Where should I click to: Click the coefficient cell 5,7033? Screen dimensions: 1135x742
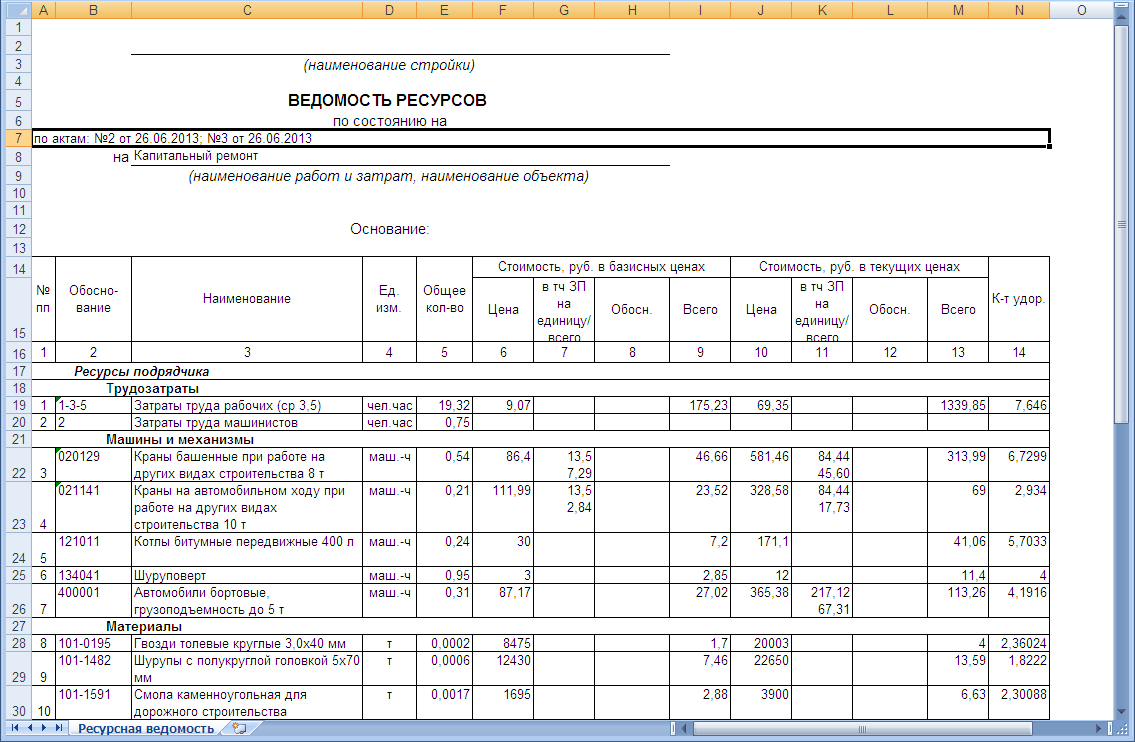click(1018, 550)
